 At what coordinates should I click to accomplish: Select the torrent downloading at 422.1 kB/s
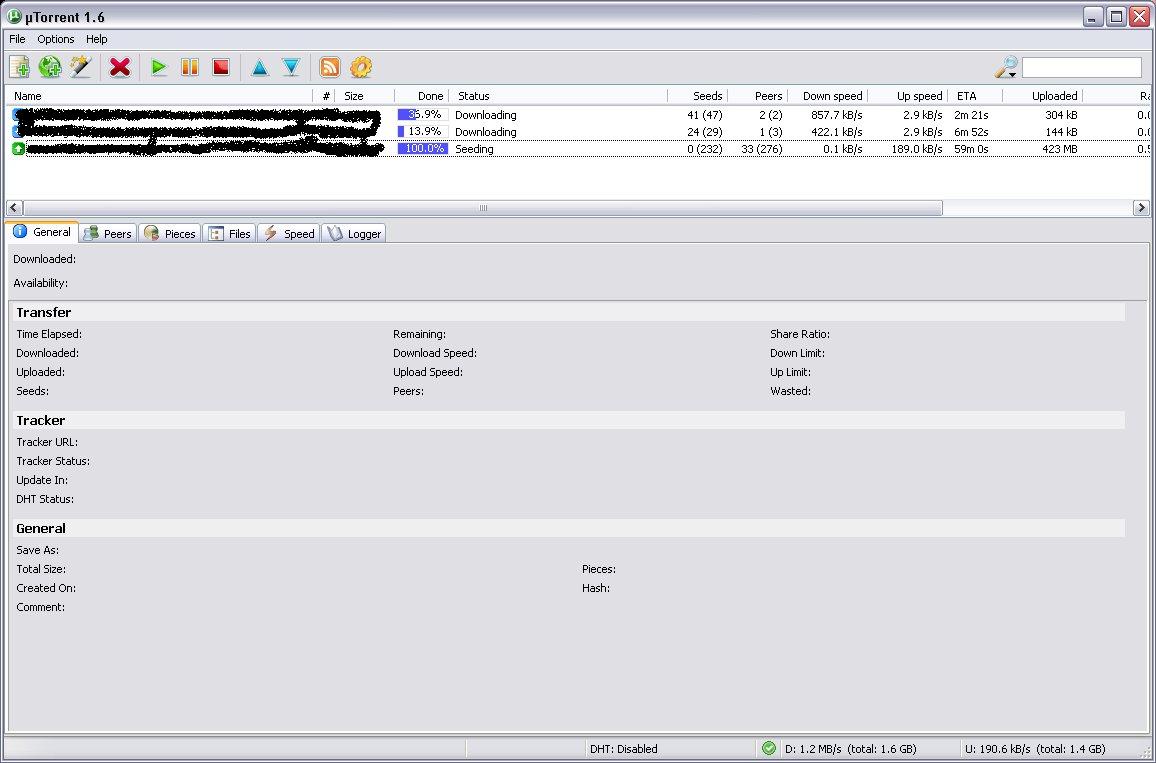click(579, 132)
